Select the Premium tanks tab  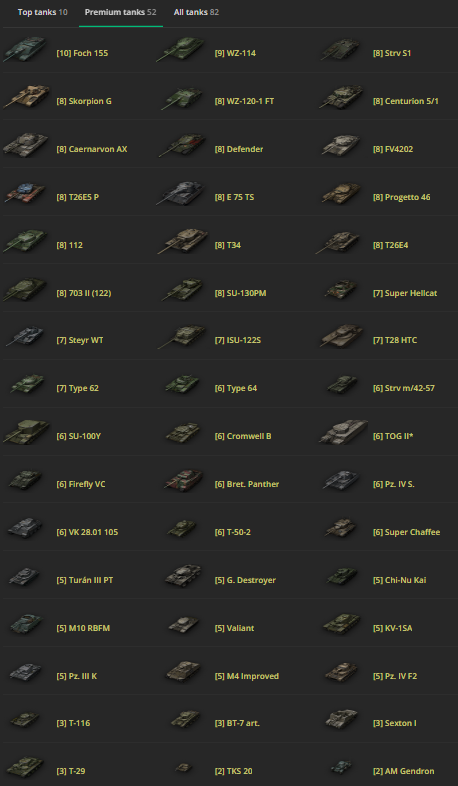pos(120,12)
